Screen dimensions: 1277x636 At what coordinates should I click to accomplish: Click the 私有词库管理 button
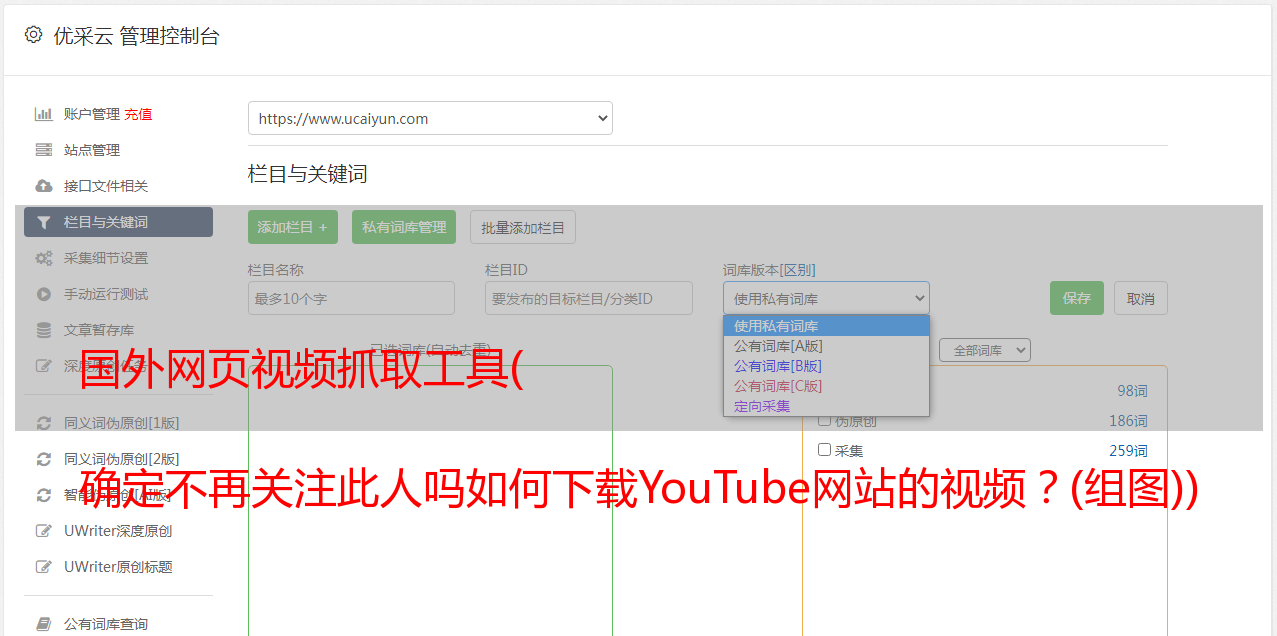(x=404, y=227)
